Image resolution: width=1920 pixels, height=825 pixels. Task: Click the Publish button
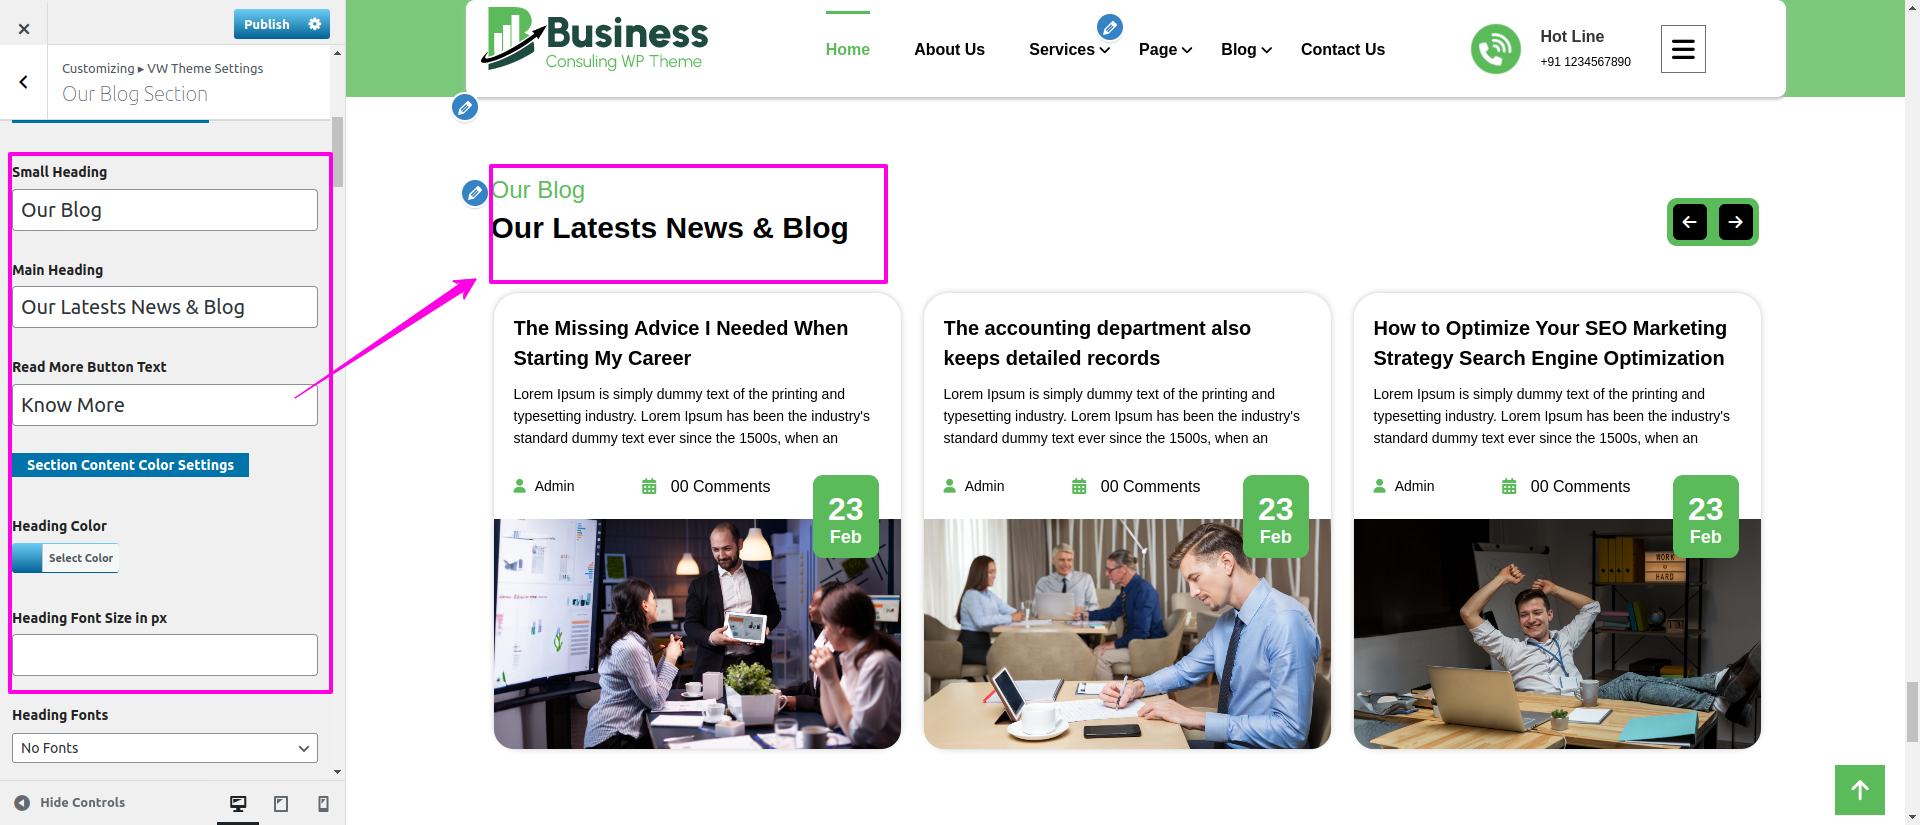(267, 24)
